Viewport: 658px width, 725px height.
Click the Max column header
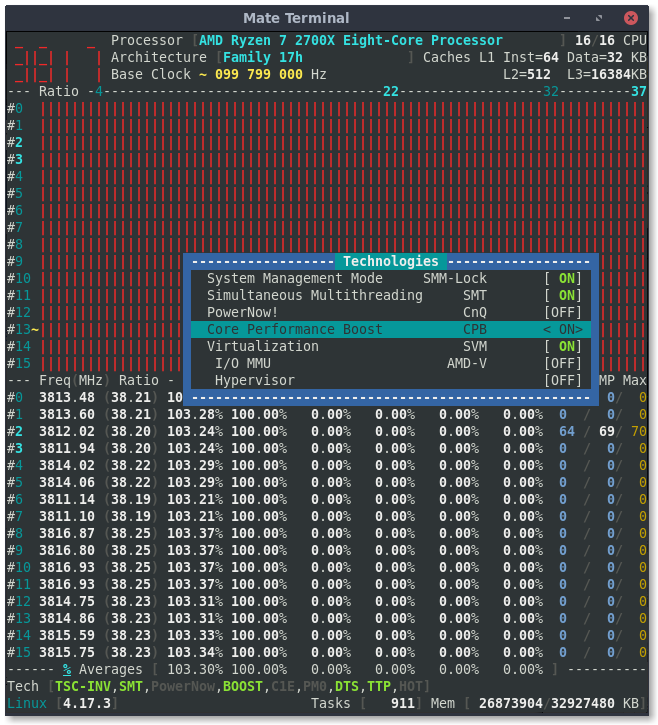coord(634,381)
